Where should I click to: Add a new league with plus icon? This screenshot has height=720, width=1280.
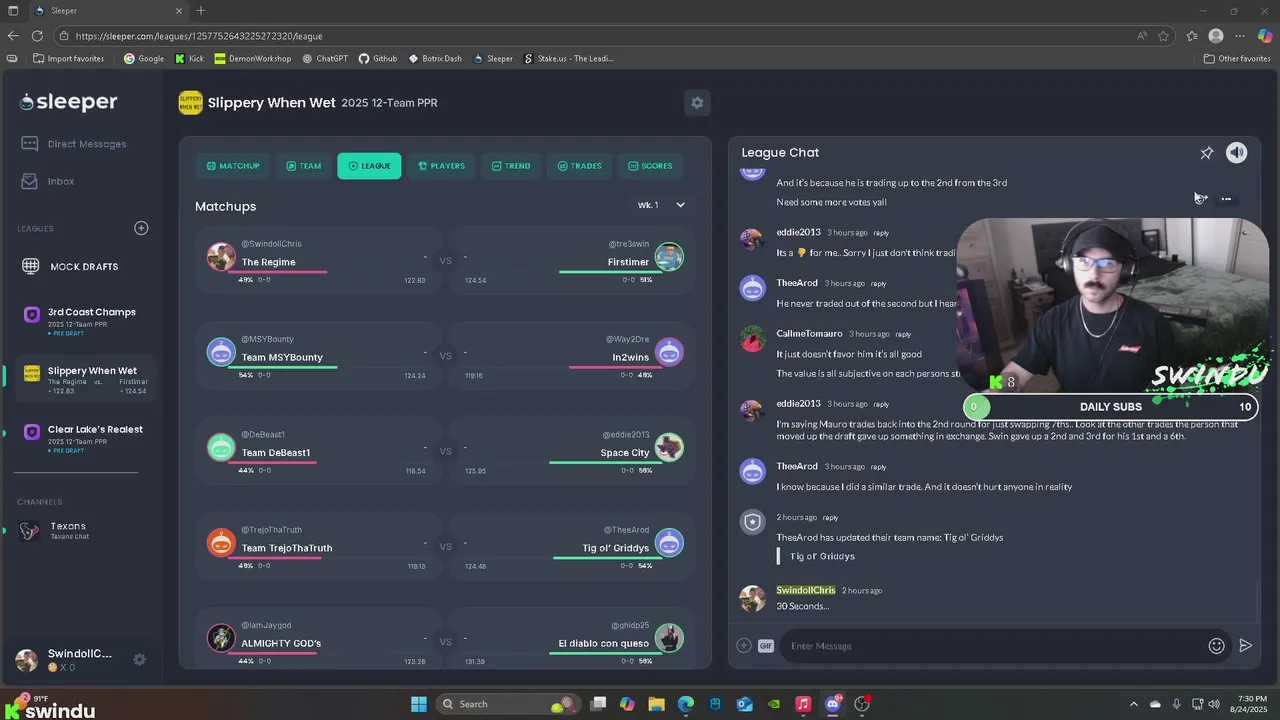[x=141, y=228]
